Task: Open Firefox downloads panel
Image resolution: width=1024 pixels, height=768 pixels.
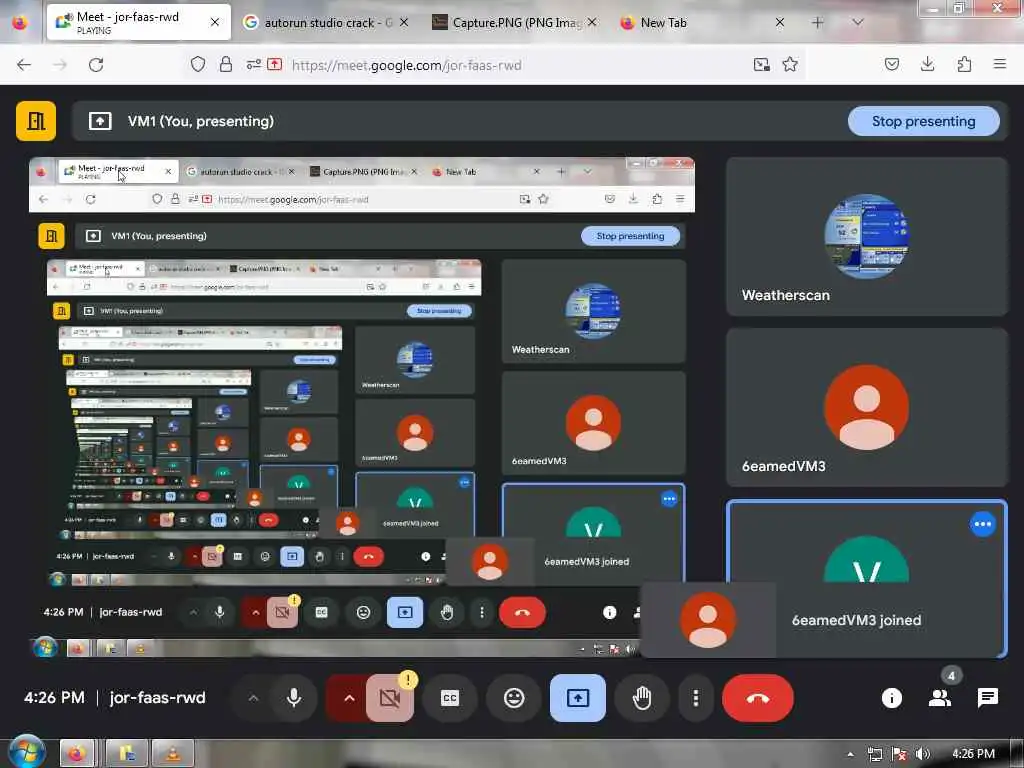Action: point(927,64)
